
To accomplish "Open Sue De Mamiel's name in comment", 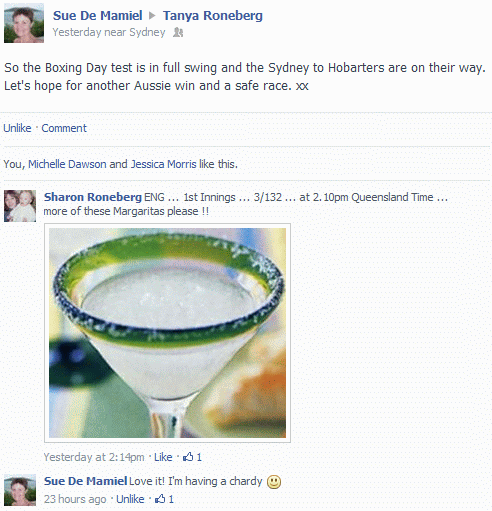I will point(85,481).
